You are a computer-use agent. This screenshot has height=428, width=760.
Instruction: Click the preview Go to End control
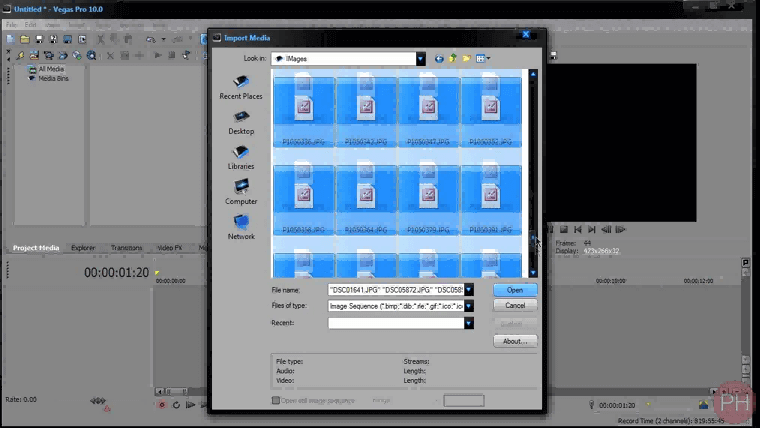[592, 229]
